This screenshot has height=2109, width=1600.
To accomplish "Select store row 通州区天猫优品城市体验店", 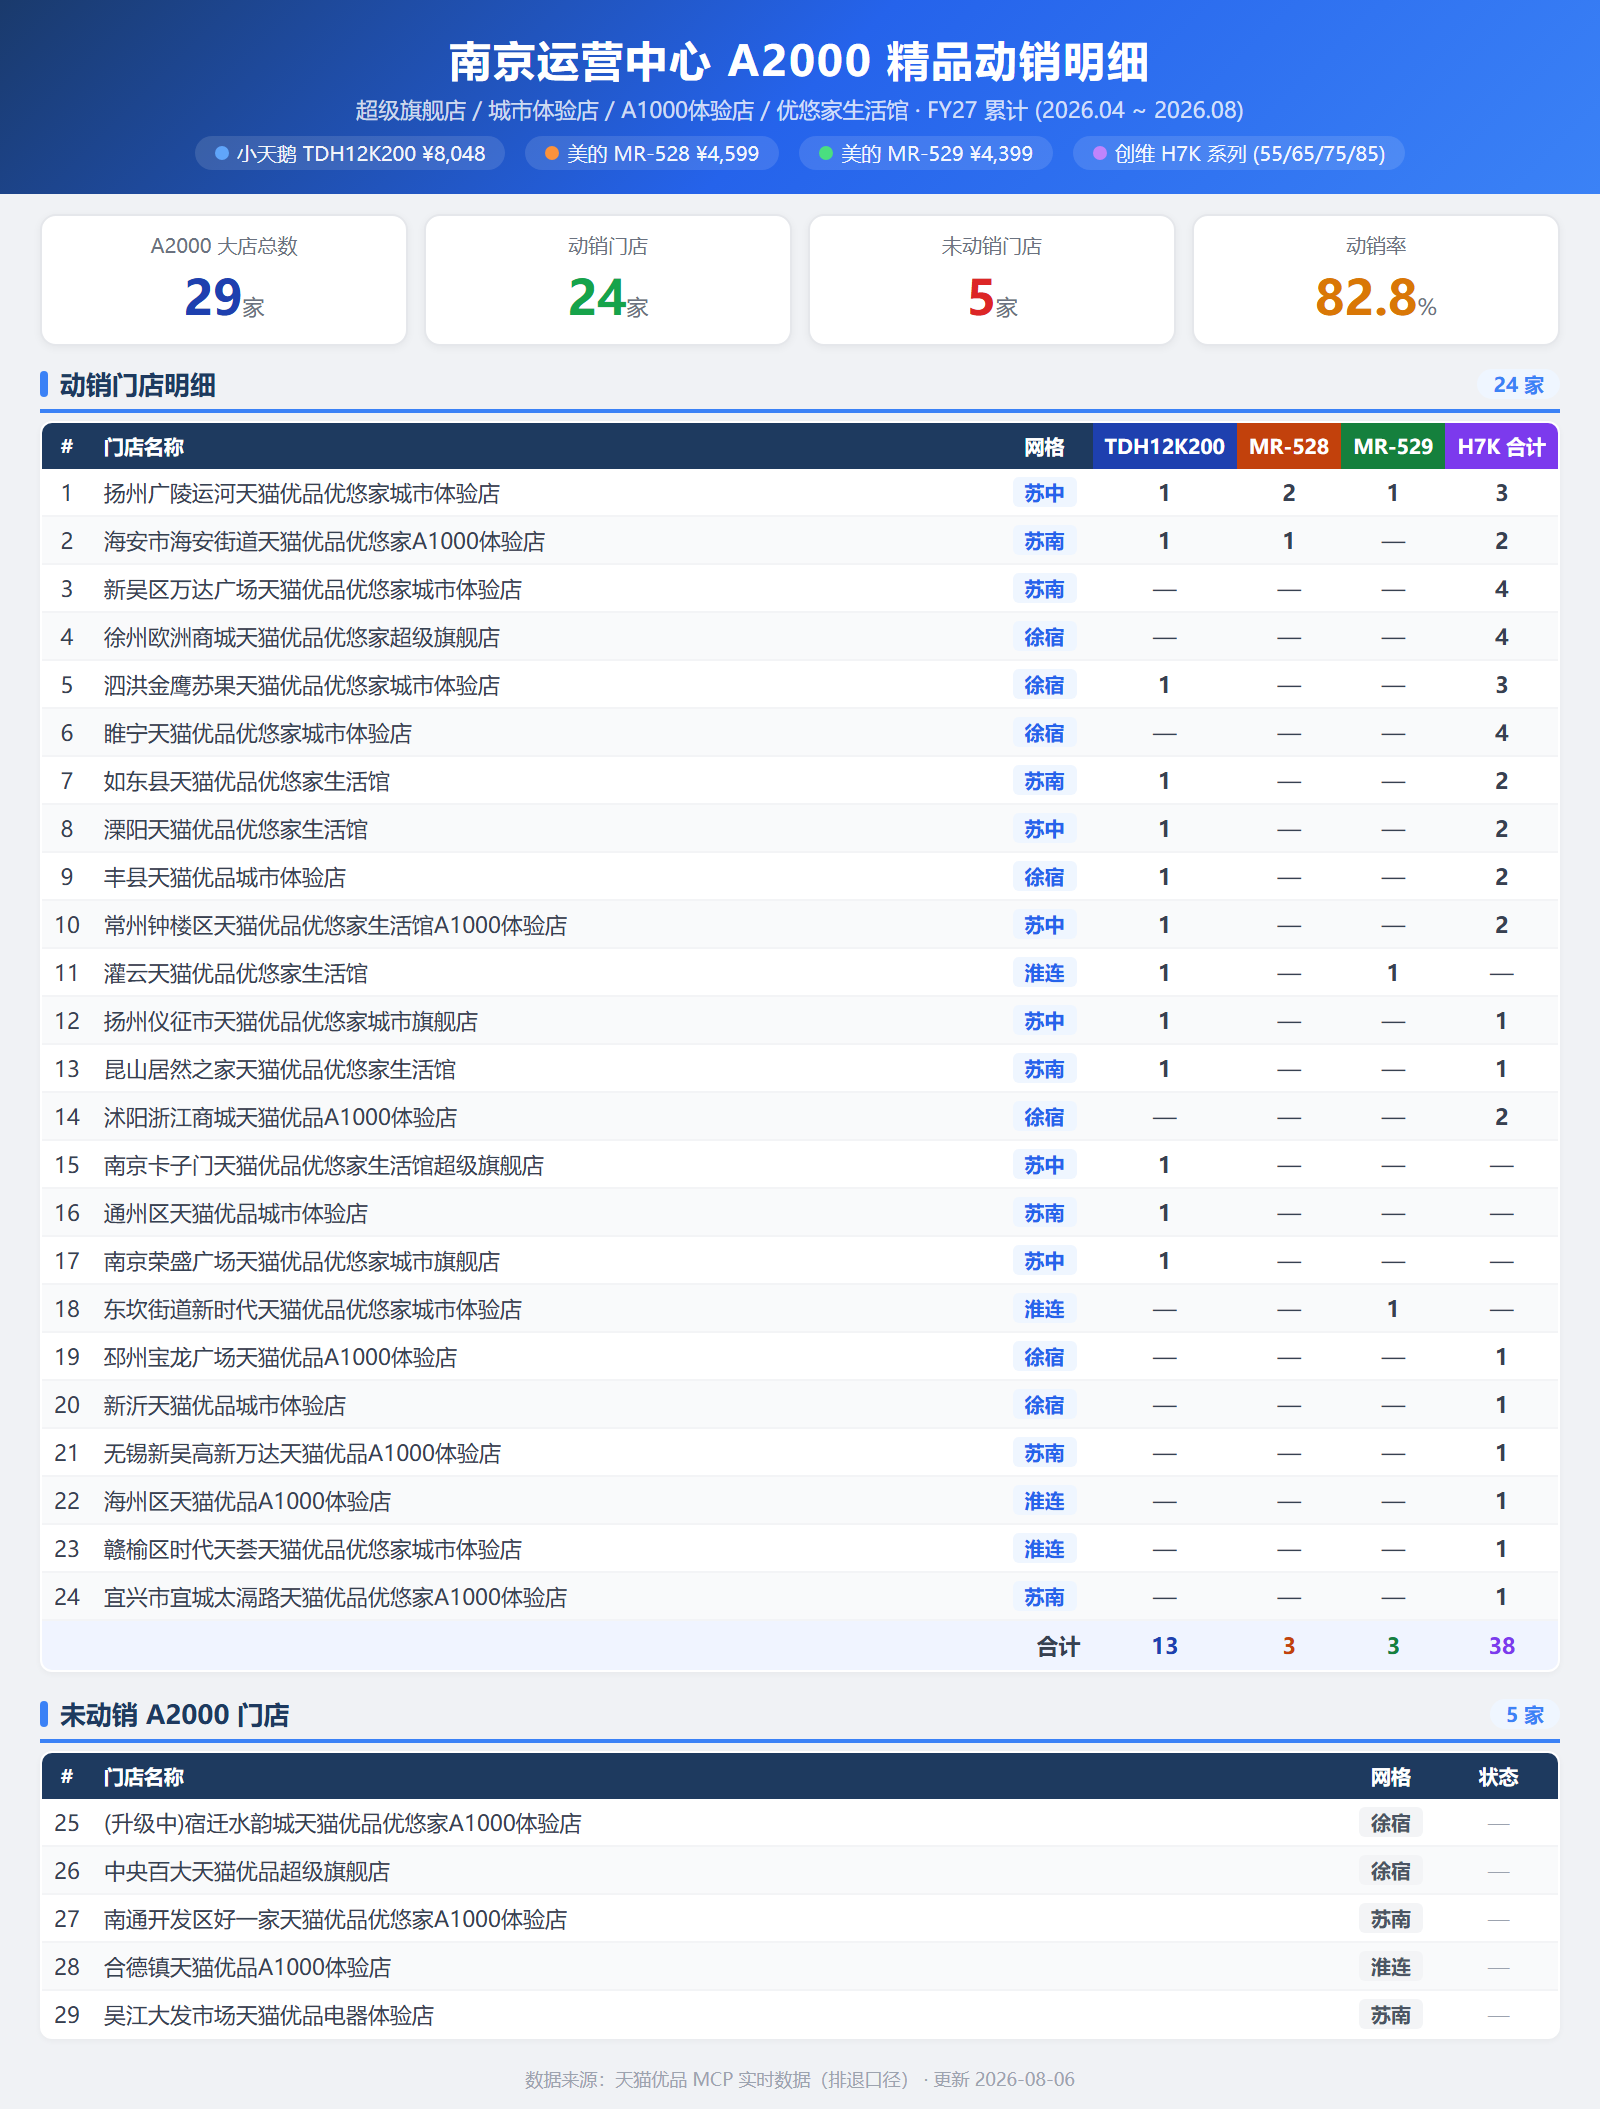I will pos(800,1213).
